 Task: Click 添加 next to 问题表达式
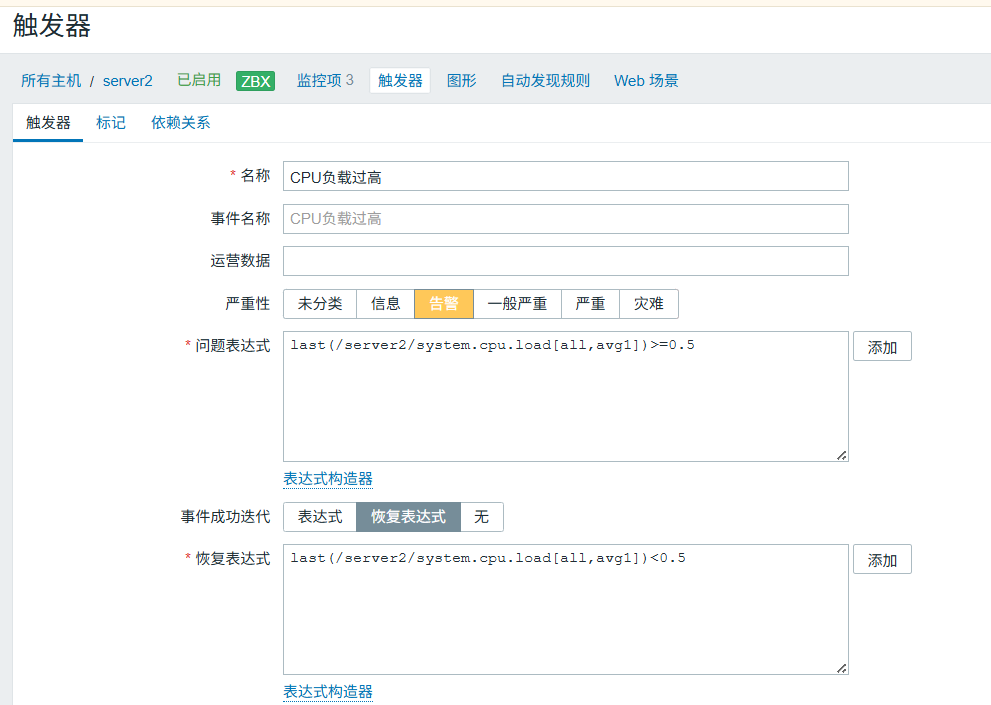click(x=882, y=346)
